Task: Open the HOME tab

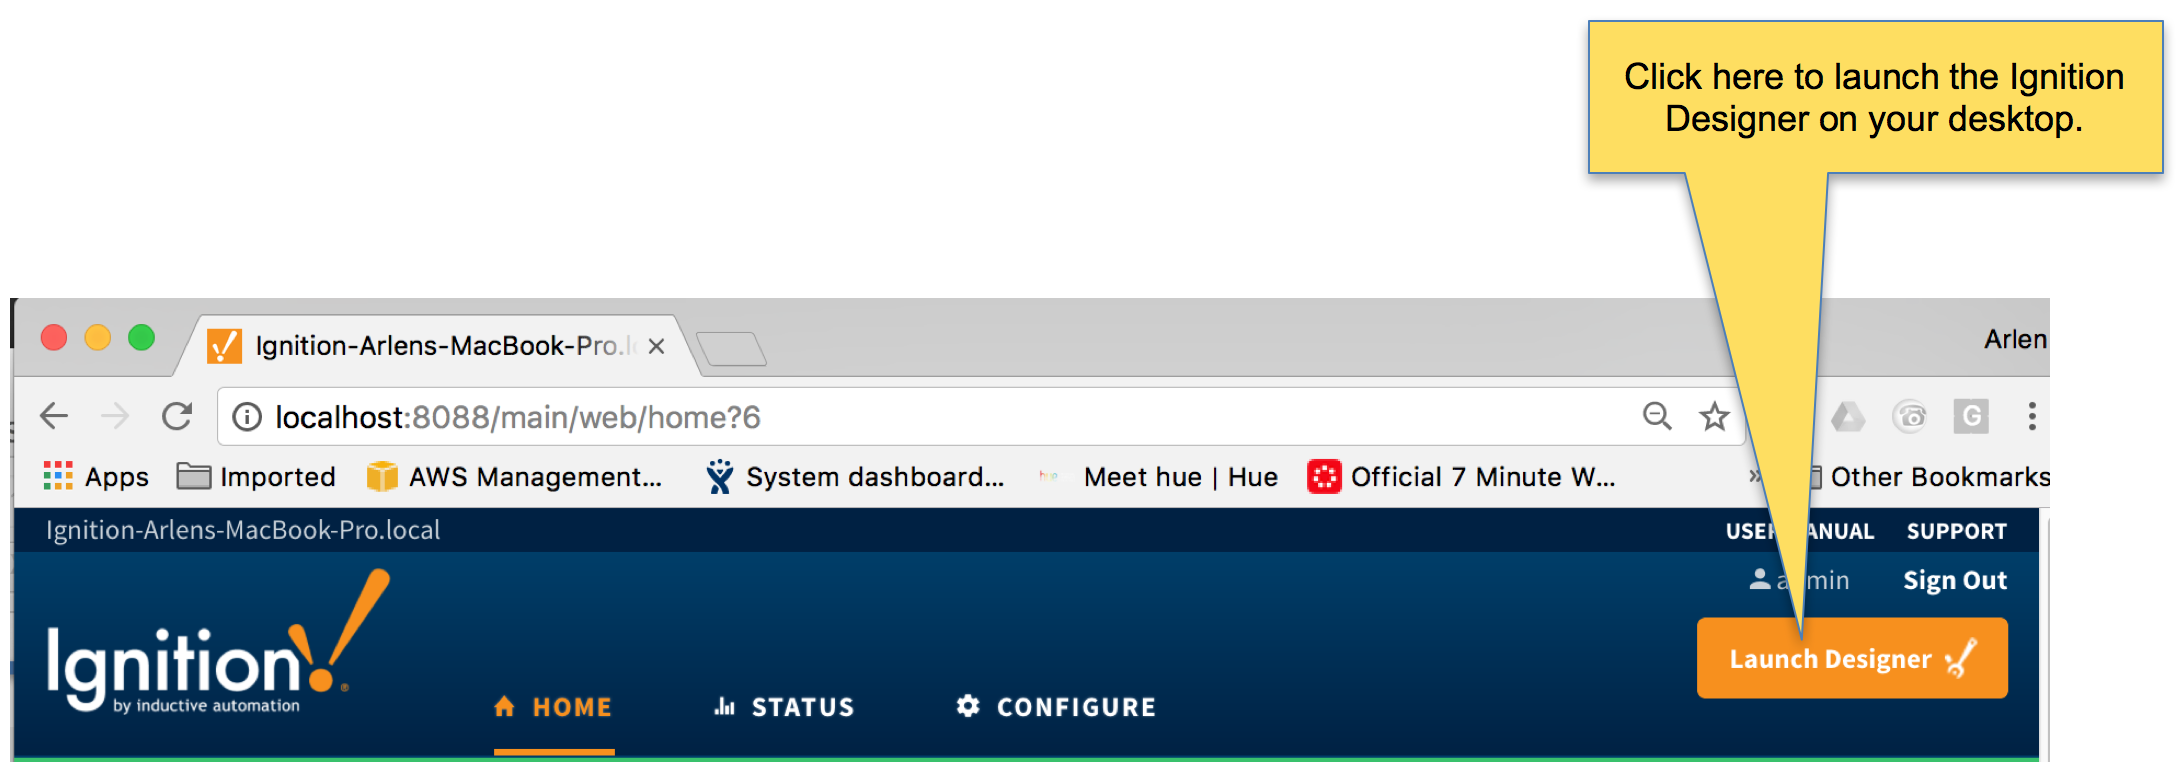Action: pos(553,707)
